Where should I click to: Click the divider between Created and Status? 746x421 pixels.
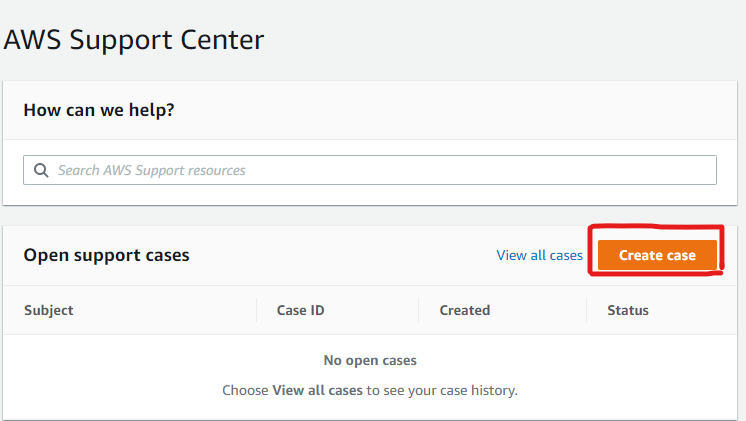click(x=587, y=310)
